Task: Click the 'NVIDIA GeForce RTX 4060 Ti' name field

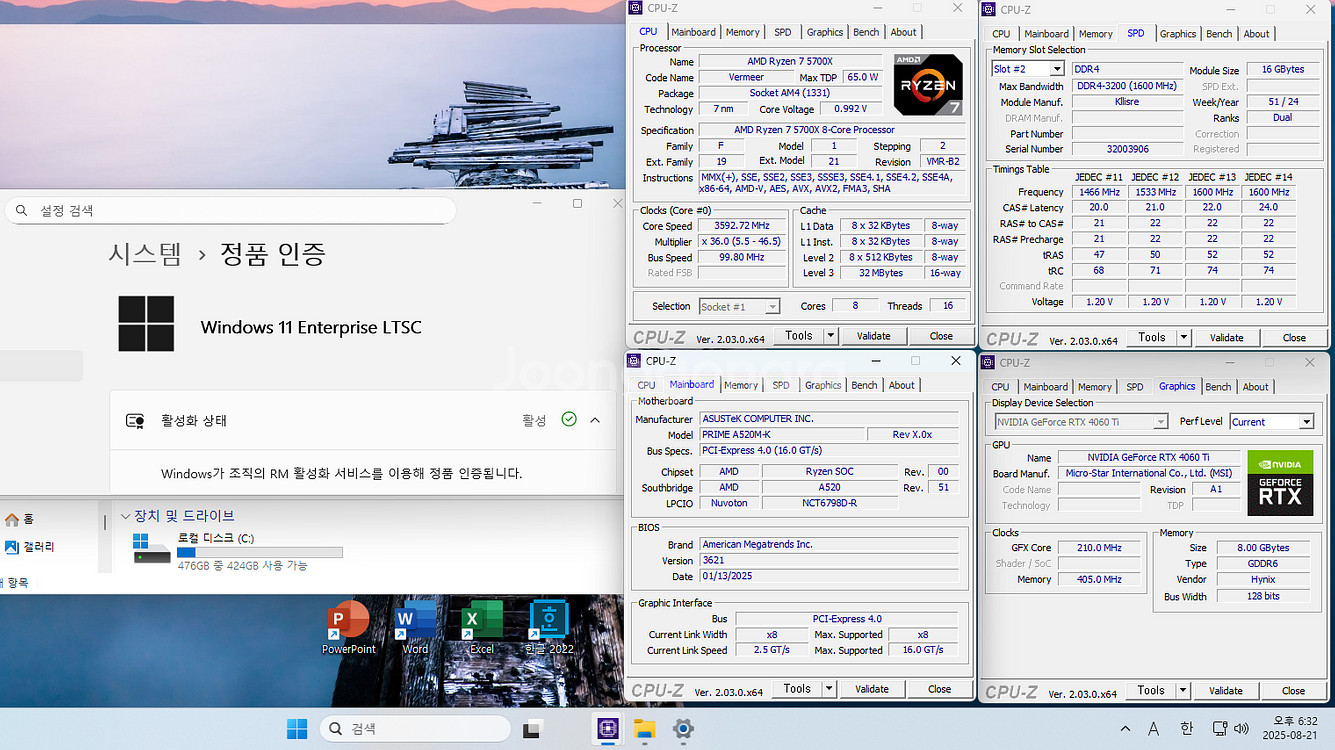Action: pyautogui.click(x=1148, y=457)
